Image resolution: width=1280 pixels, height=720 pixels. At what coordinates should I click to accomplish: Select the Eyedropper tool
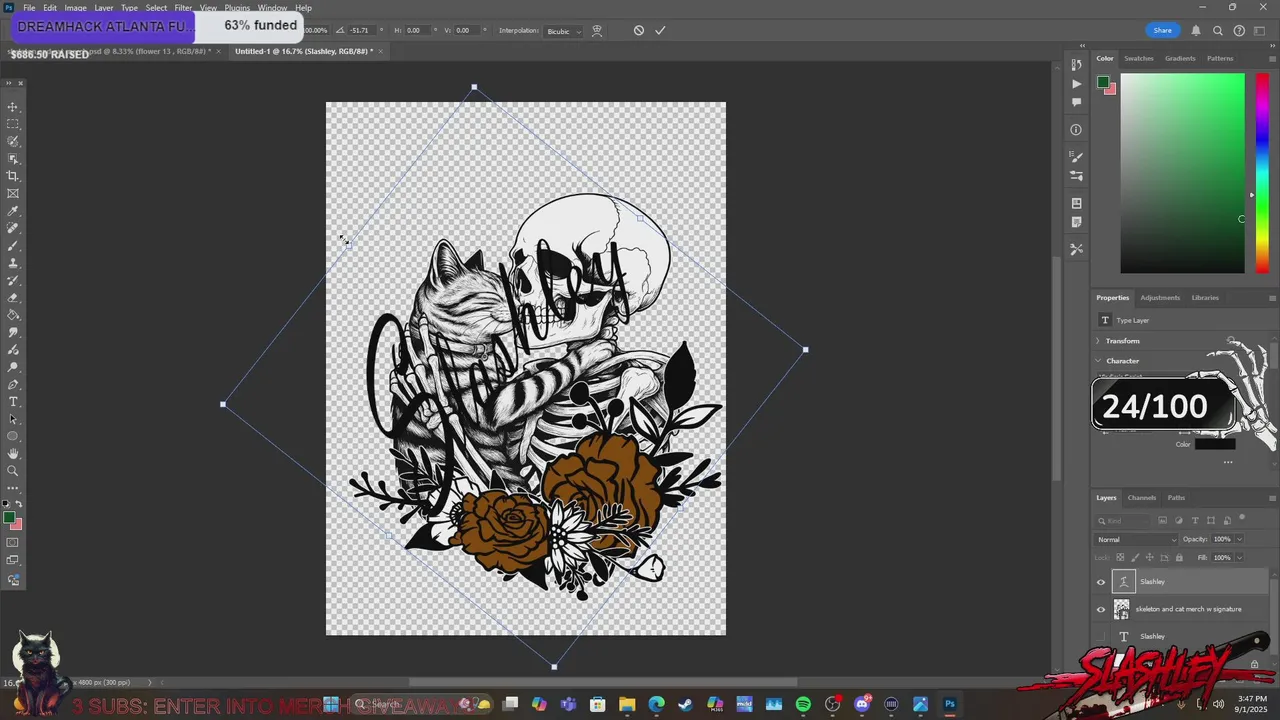pos(13,211)
